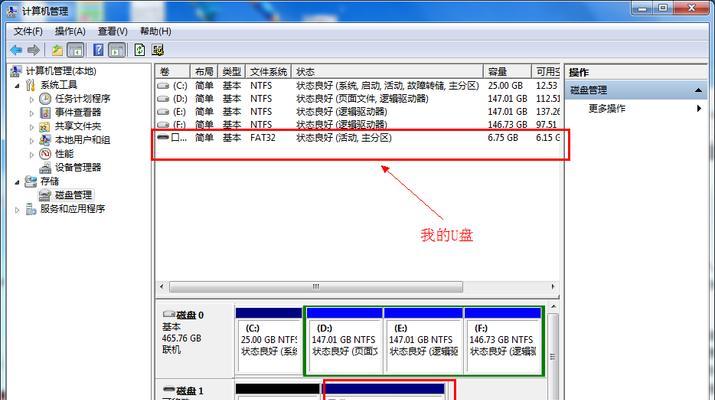Select the (C:) volume row in list
Image resolution: width=715 pixels, height=400 pixels.
[x=358, y=86]
